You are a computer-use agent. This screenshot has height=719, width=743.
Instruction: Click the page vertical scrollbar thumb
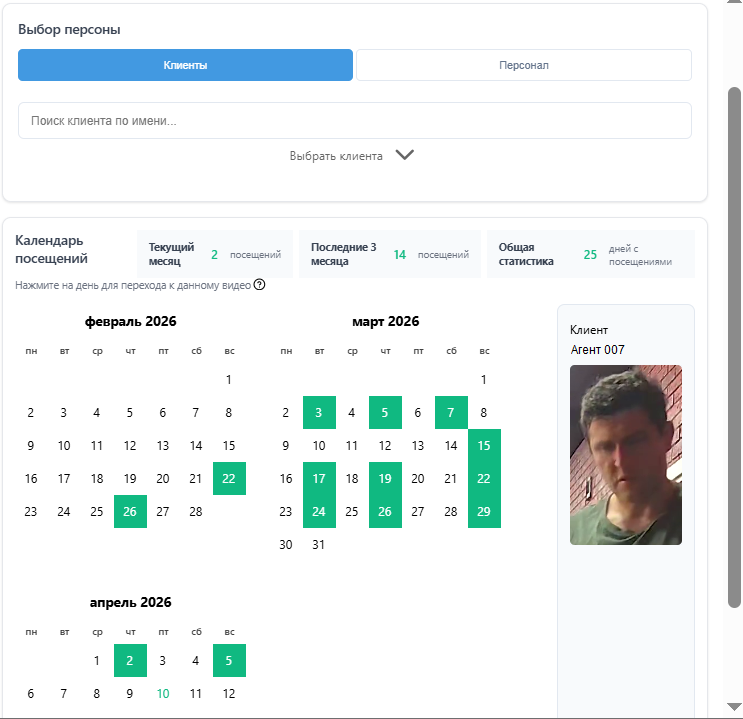pyautogui.click(x=734, y=347)
